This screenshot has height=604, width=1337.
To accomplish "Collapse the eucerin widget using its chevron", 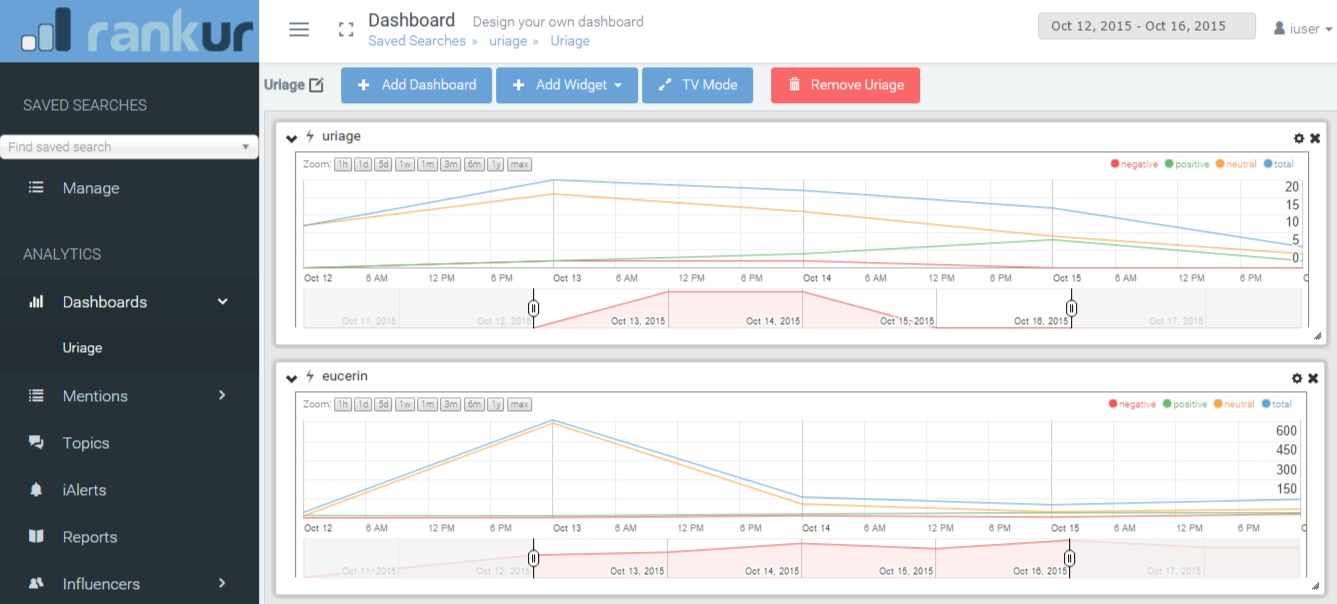I will [x=292, y=378].
